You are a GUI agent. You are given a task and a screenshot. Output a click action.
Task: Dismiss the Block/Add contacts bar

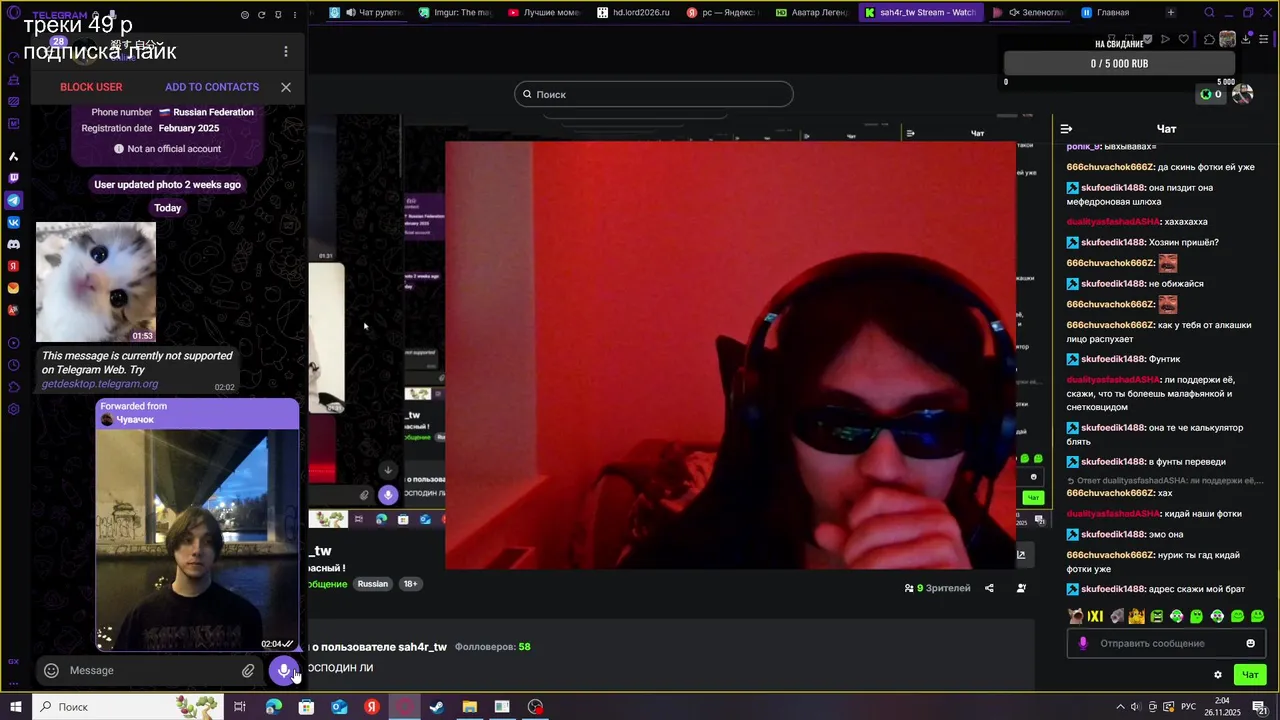[x=286, y=87]
